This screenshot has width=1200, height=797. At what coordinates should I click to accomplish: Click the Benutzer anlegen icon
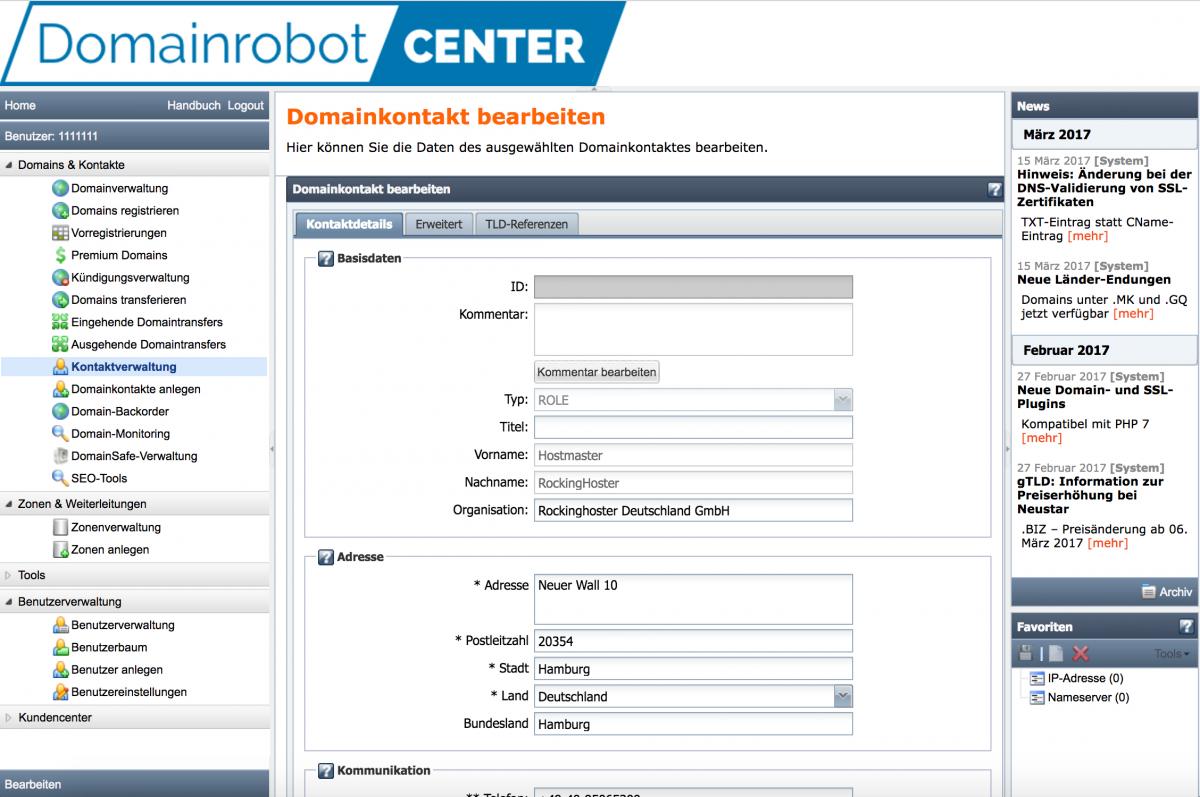point(60,670)
